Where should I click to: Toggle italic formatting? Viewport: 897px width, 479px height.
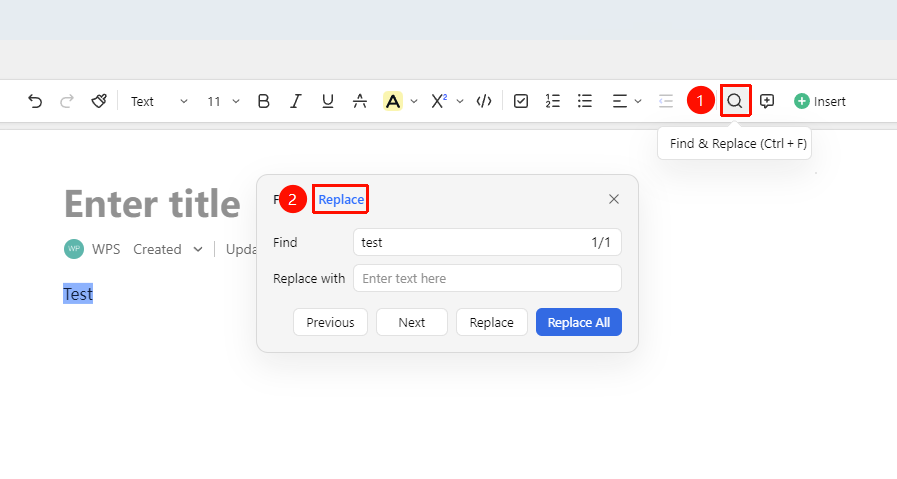coord(296,101)
